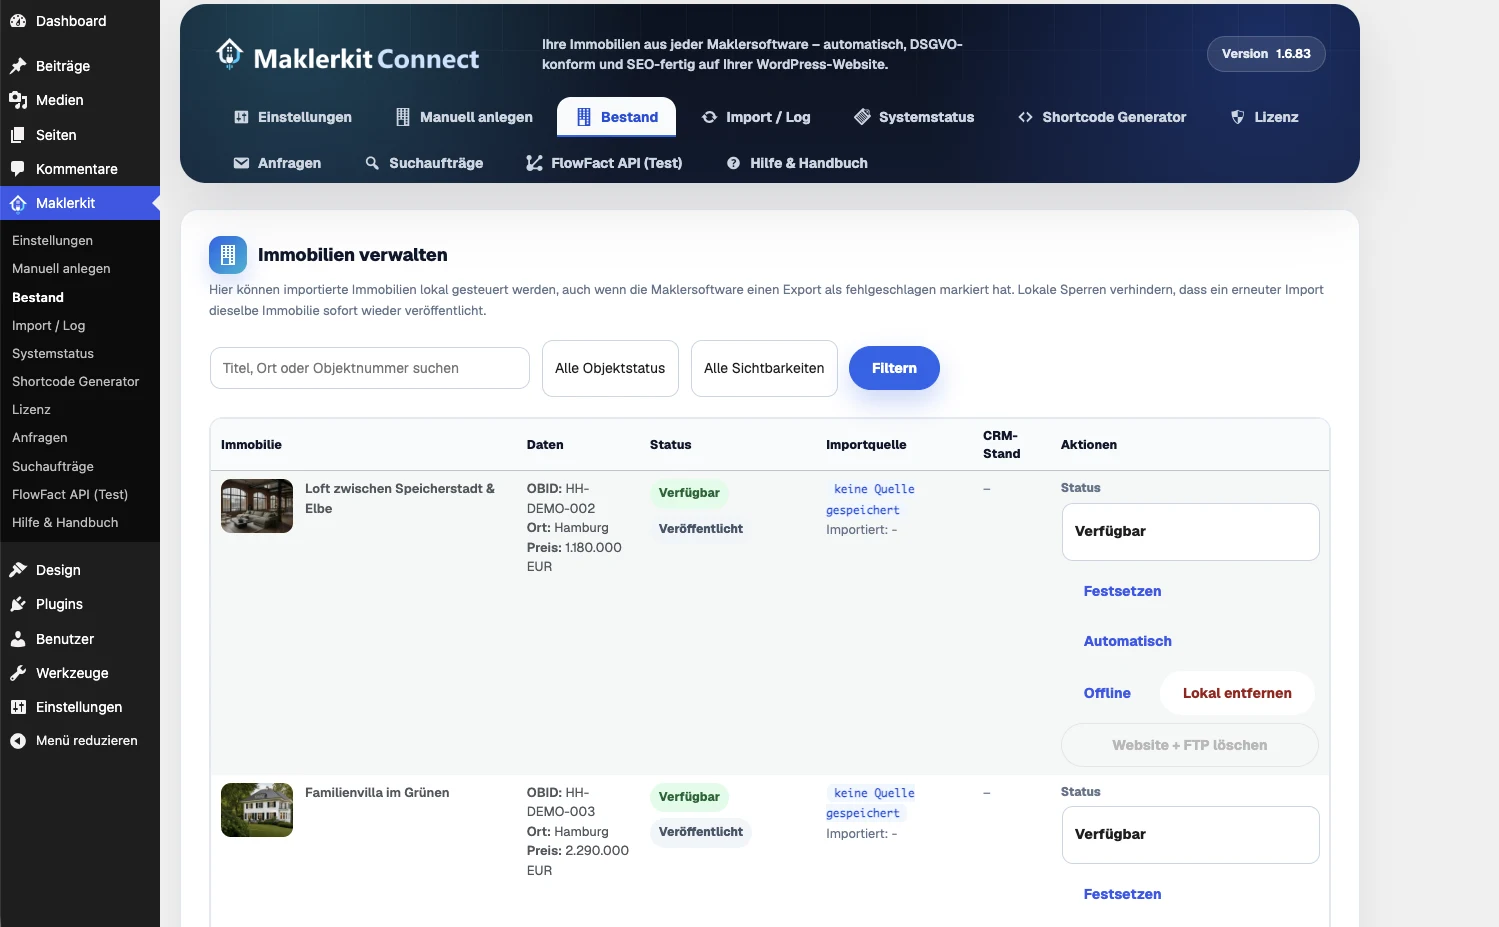Open Lizenz in sidebar submenu
1499x927 pixels.
31,410
